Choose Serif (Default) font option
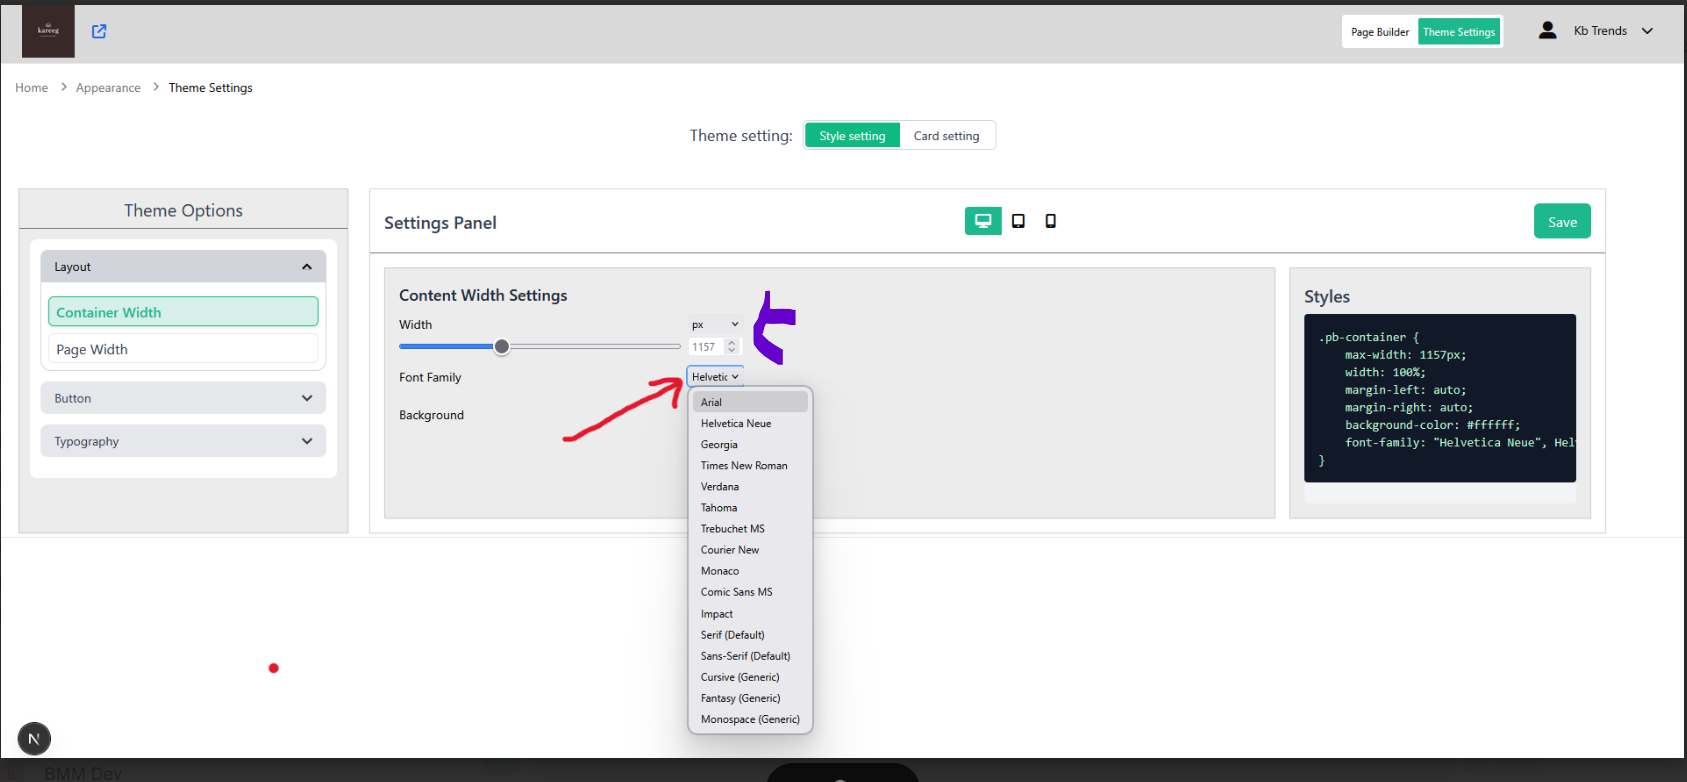 (750, 635)
